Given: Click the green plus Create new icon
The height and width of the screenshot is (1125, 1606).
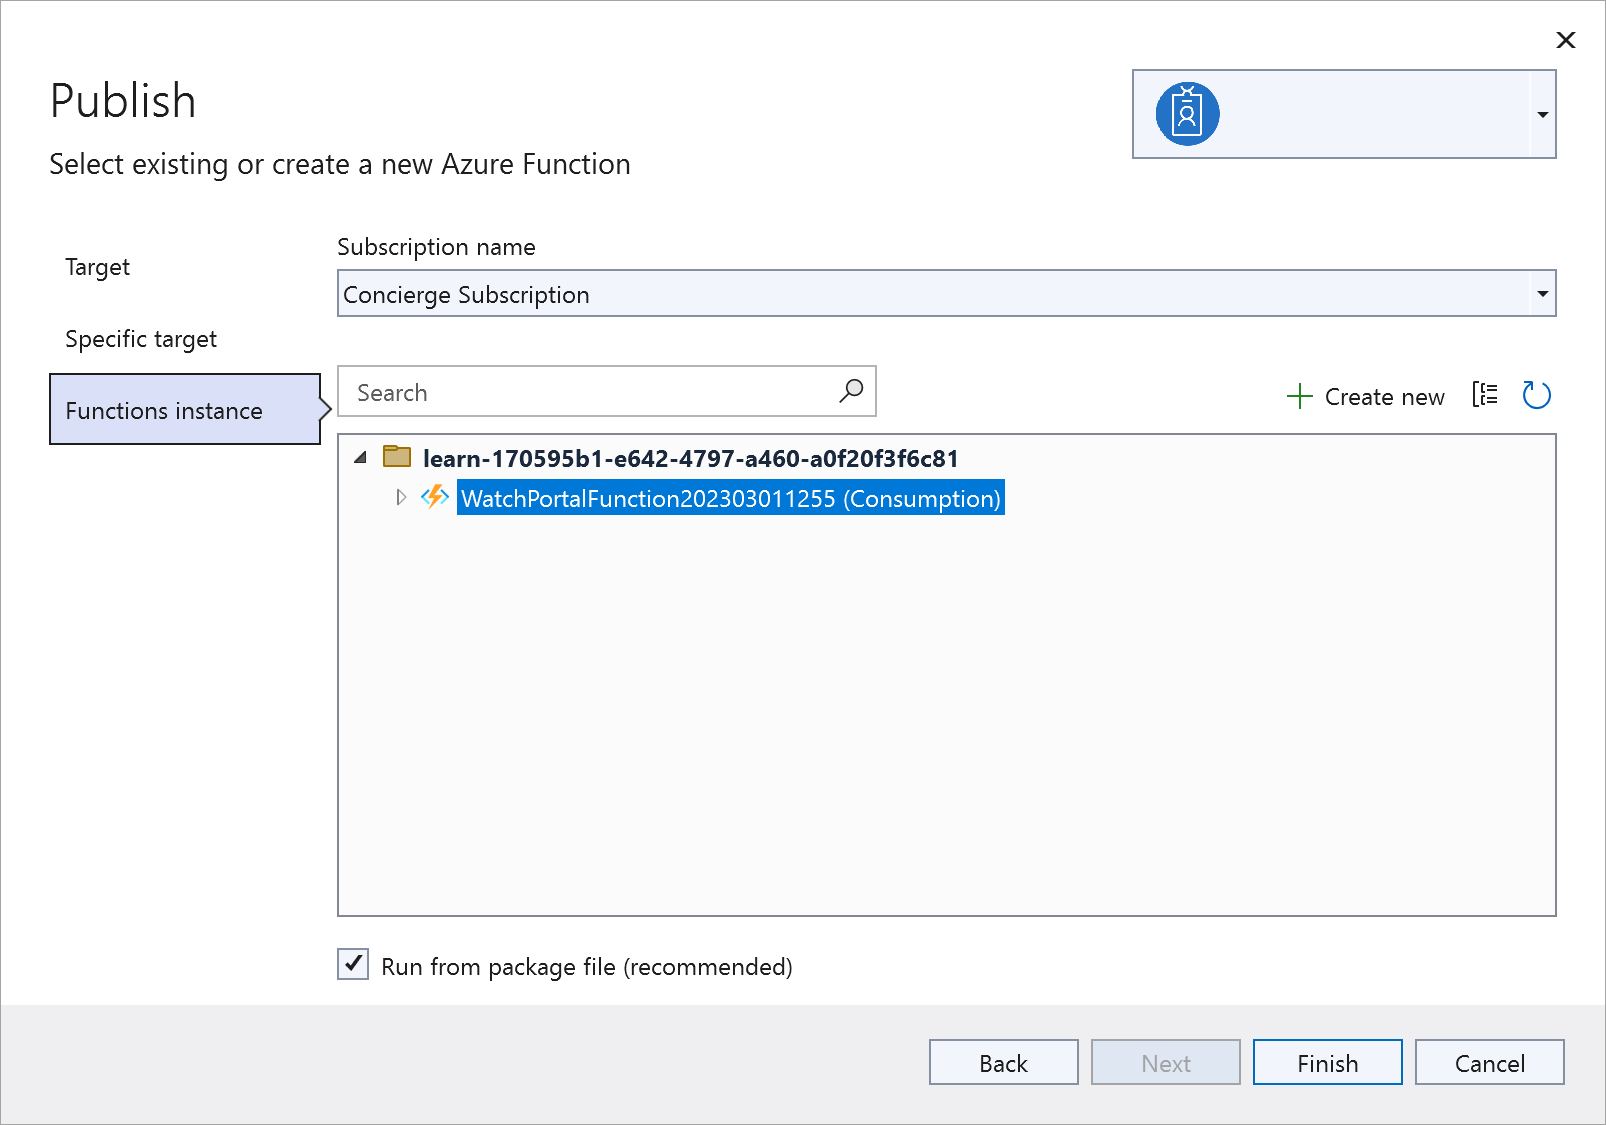Looking at the screenshot, I should 1299,396.
